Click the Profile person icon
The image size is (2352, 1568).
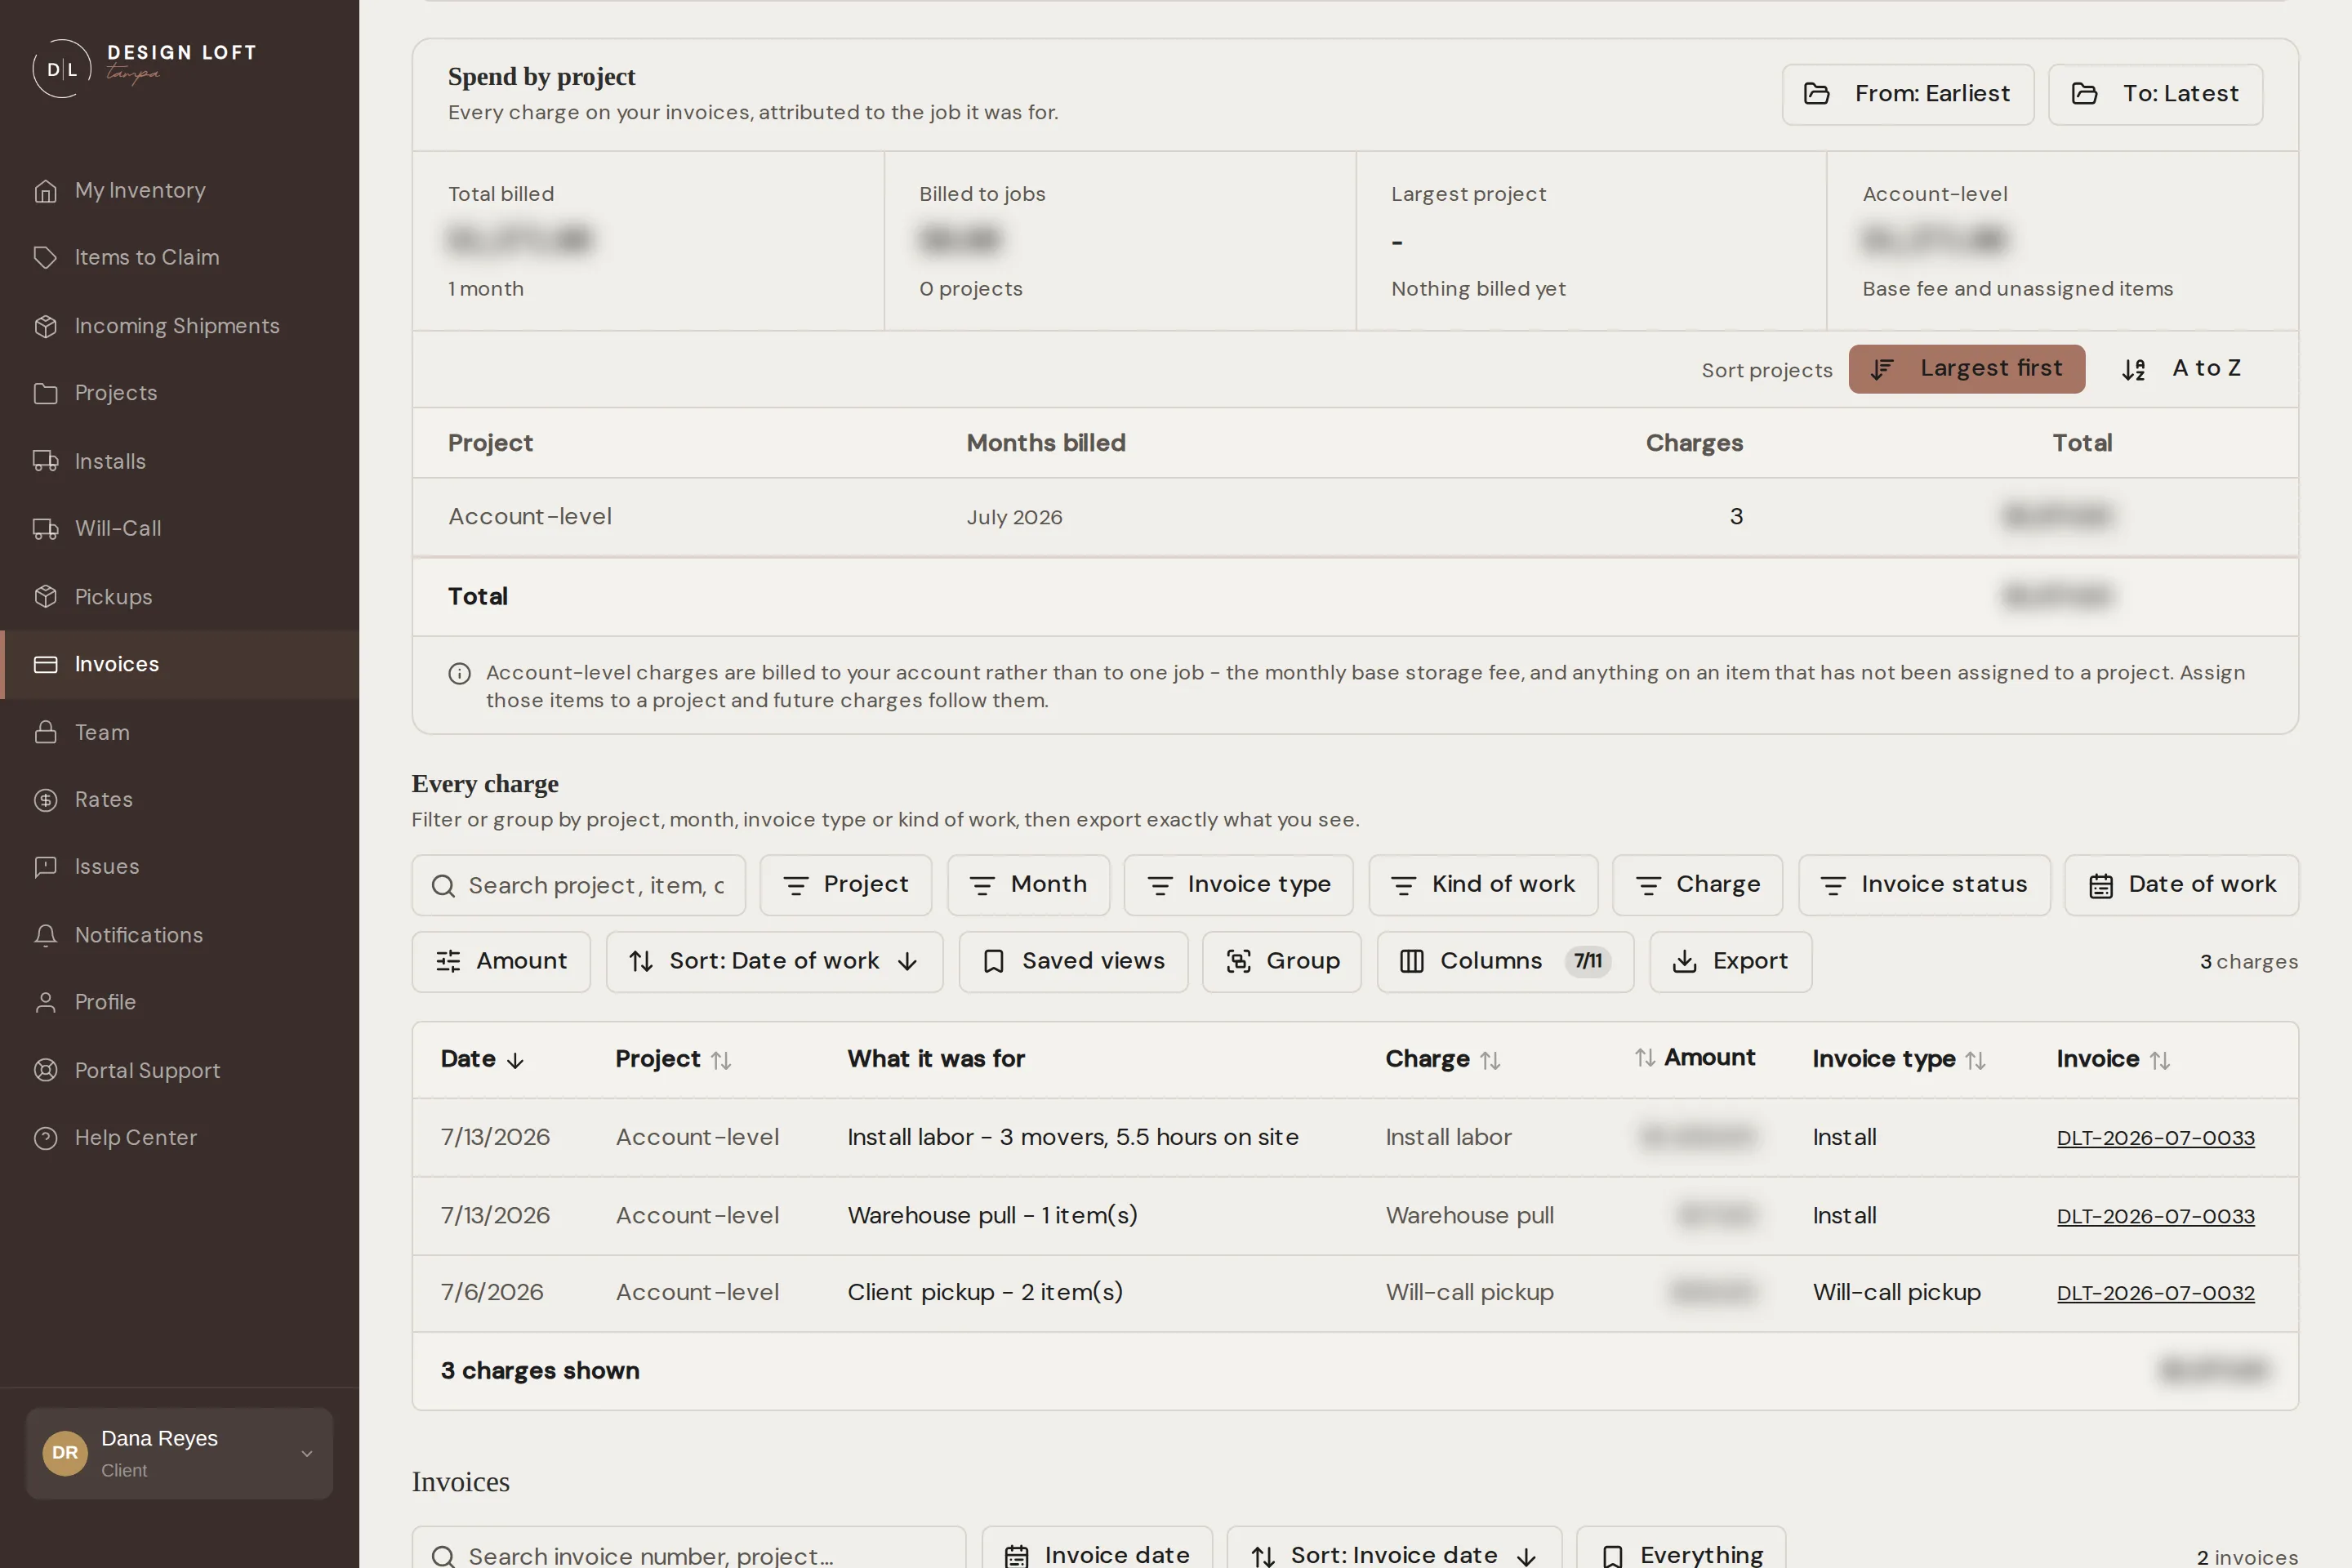(x=45, y=1002)
